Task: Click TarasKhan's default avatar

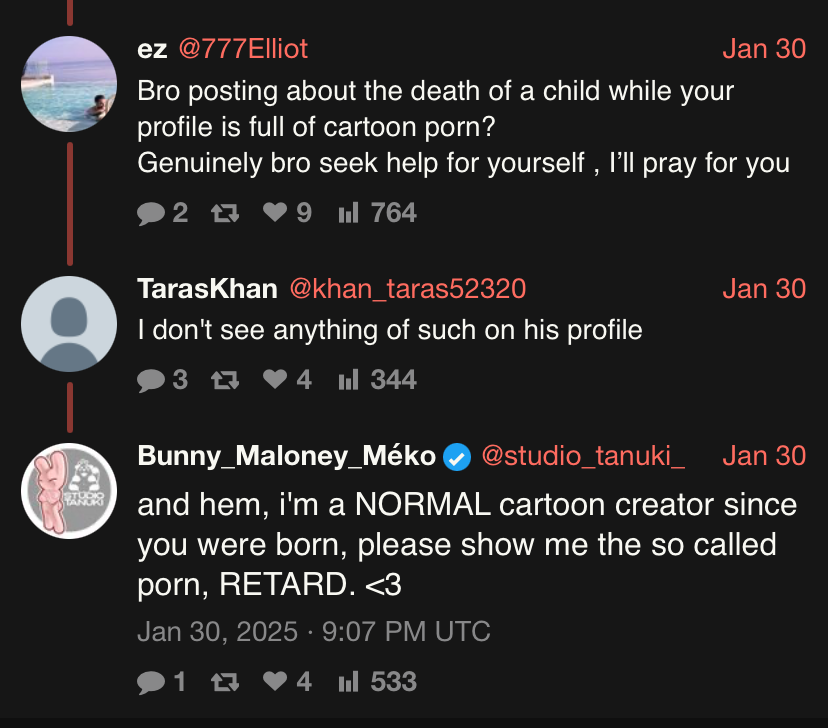Action: coord(69,325)
